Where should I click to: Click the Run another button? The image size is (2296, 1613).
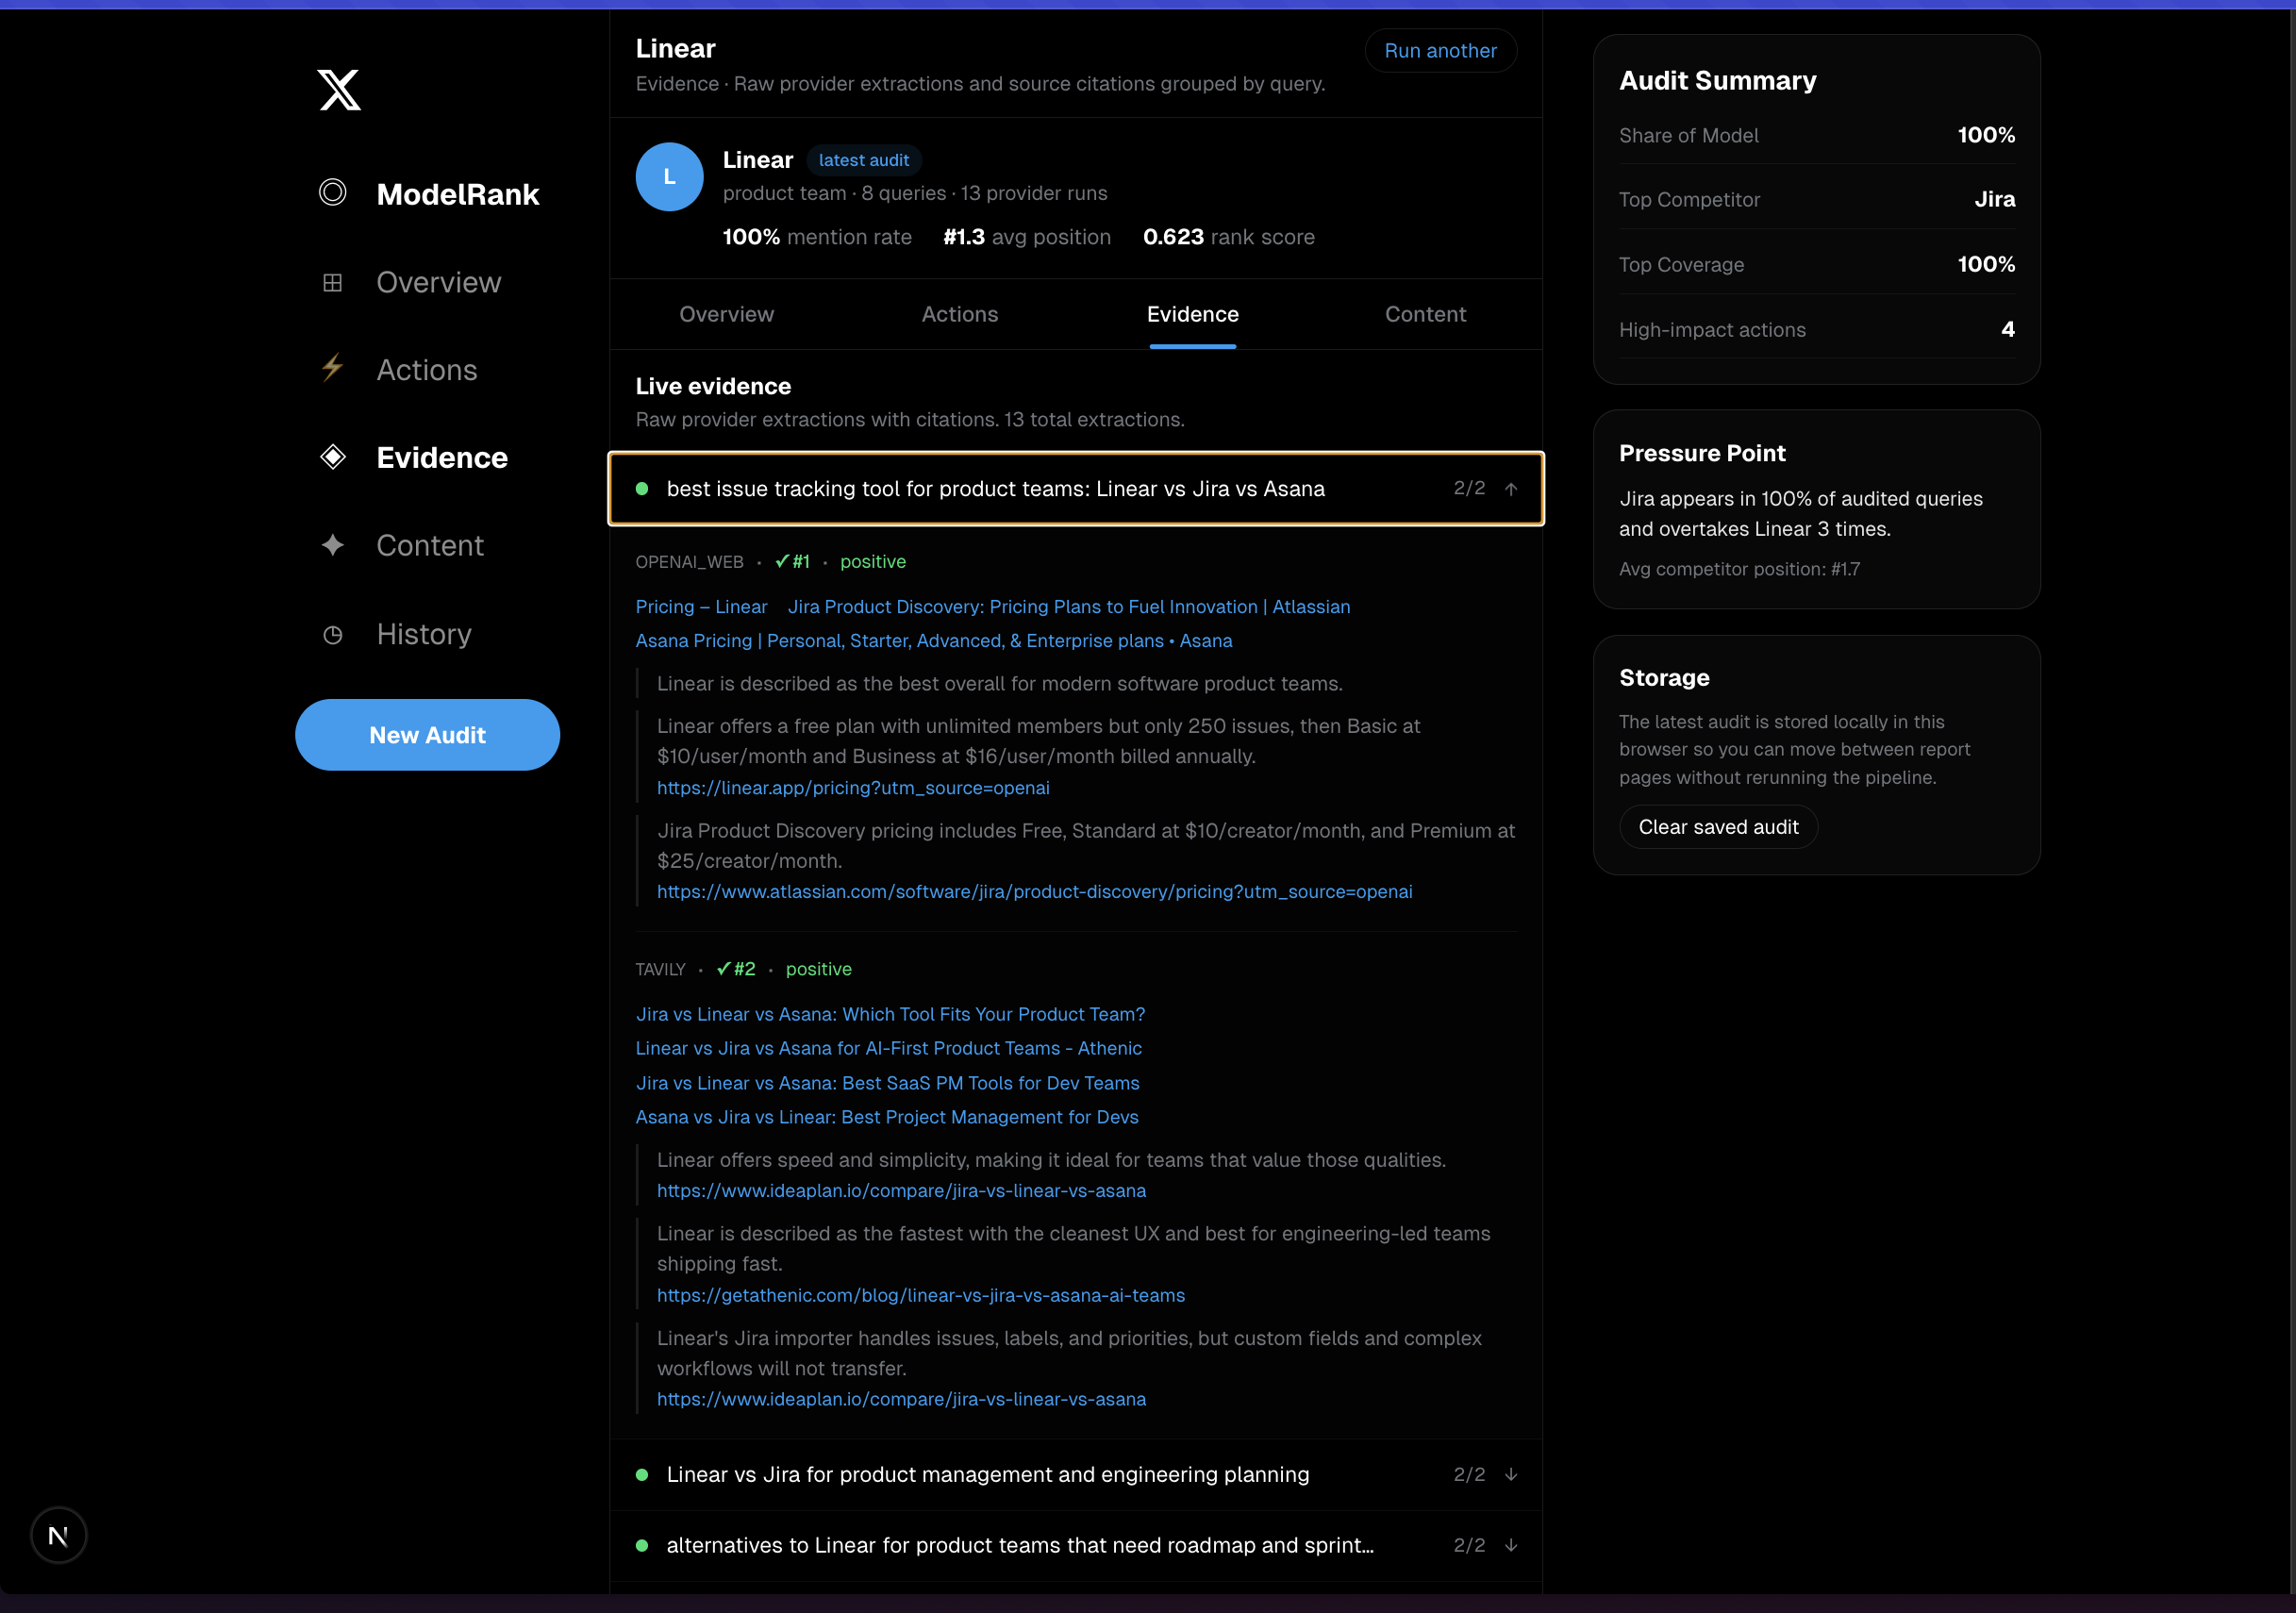(1440, 51)
